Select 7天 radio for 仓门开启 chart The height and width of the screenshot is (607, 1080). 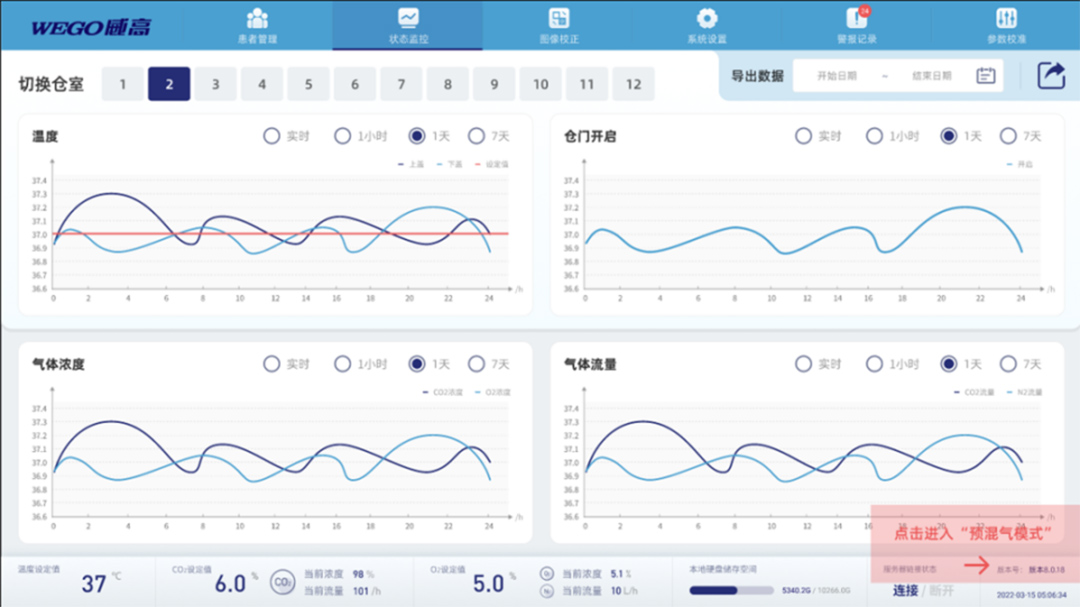1008,136
